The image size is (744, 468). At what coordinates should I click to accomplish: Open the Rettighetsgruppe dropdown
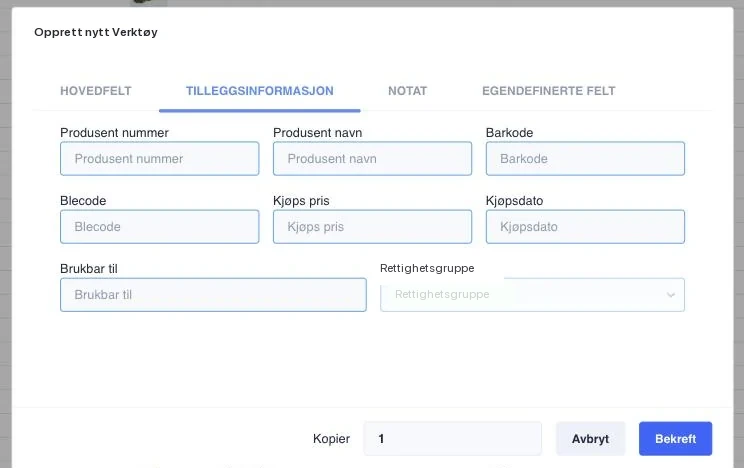(x=532, y=295)
